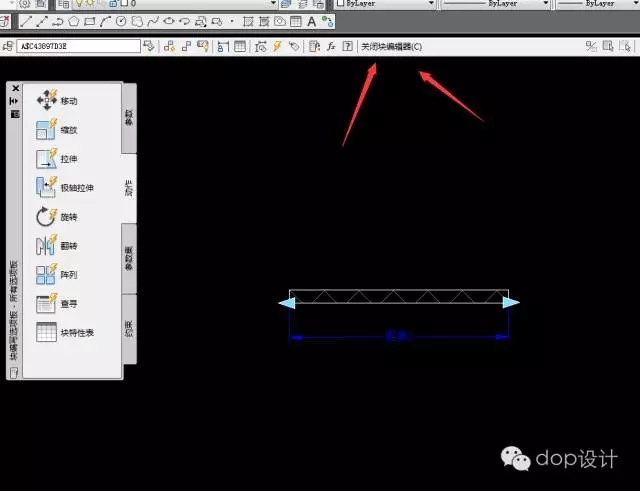
Task: Switch to the topmost palette side tab
Action: click(x=129, y=118)
